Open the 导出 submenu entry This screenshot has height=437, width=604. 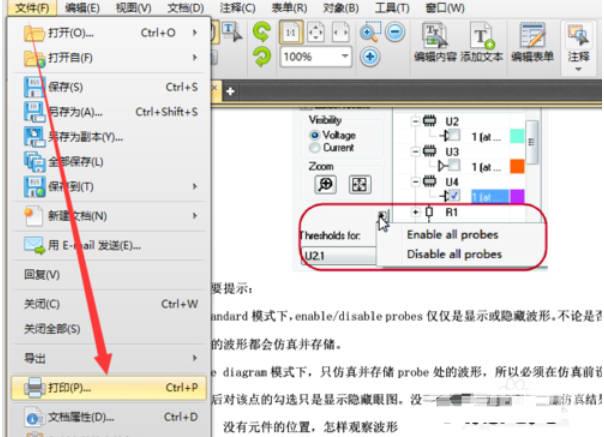click(x=110, y=358)
